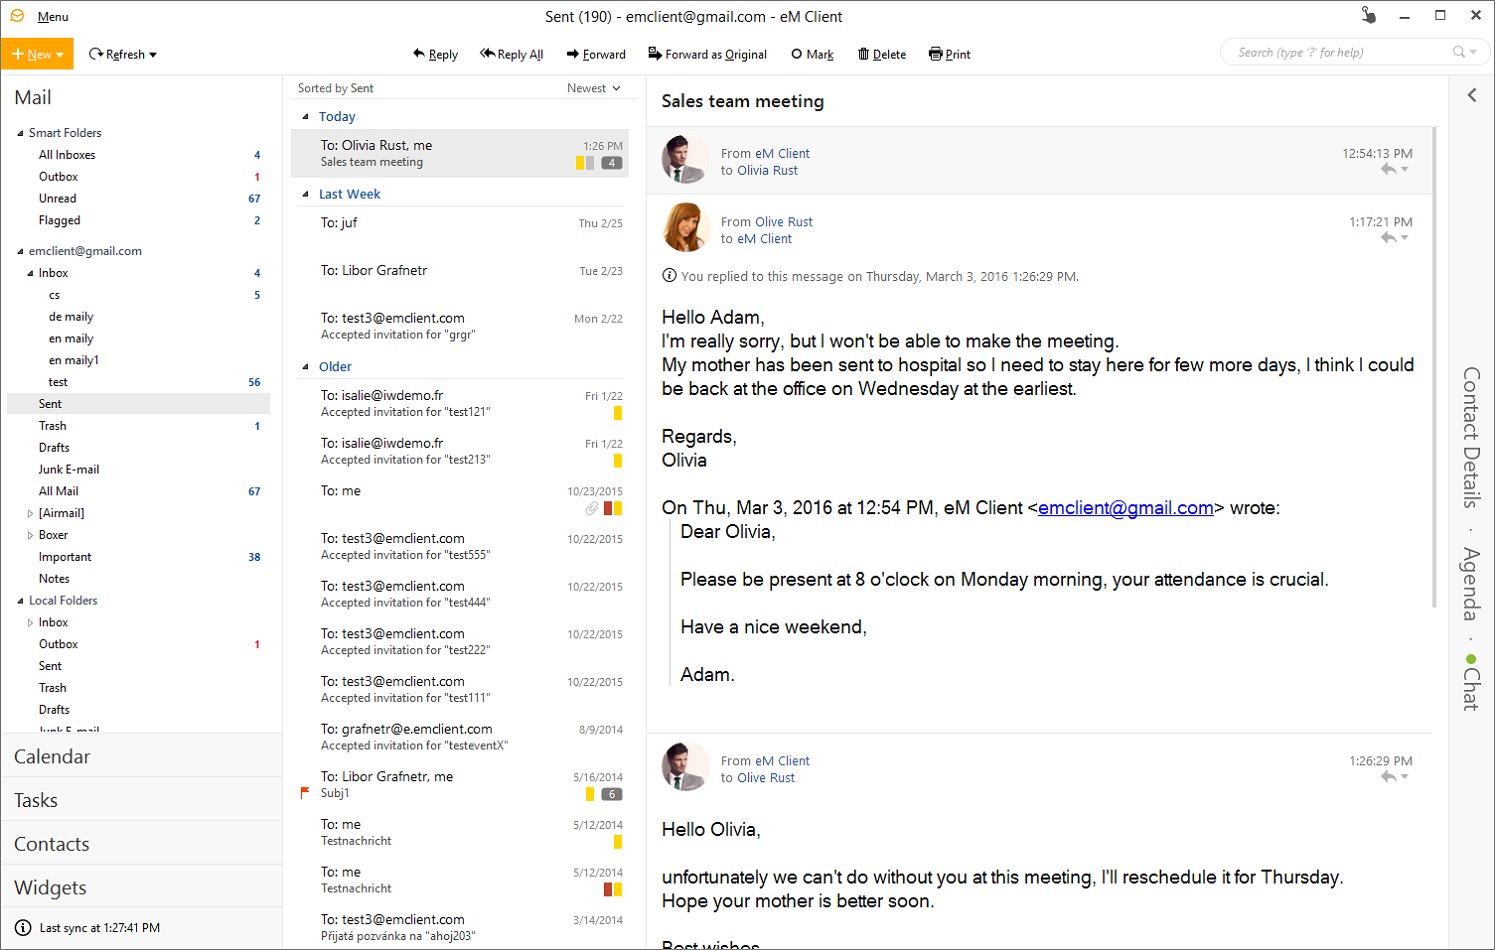Image resolution: width=1495 pixels, height=950 pixels.
Task: Click Forward as Original button
Action: (x=707, y=54)
